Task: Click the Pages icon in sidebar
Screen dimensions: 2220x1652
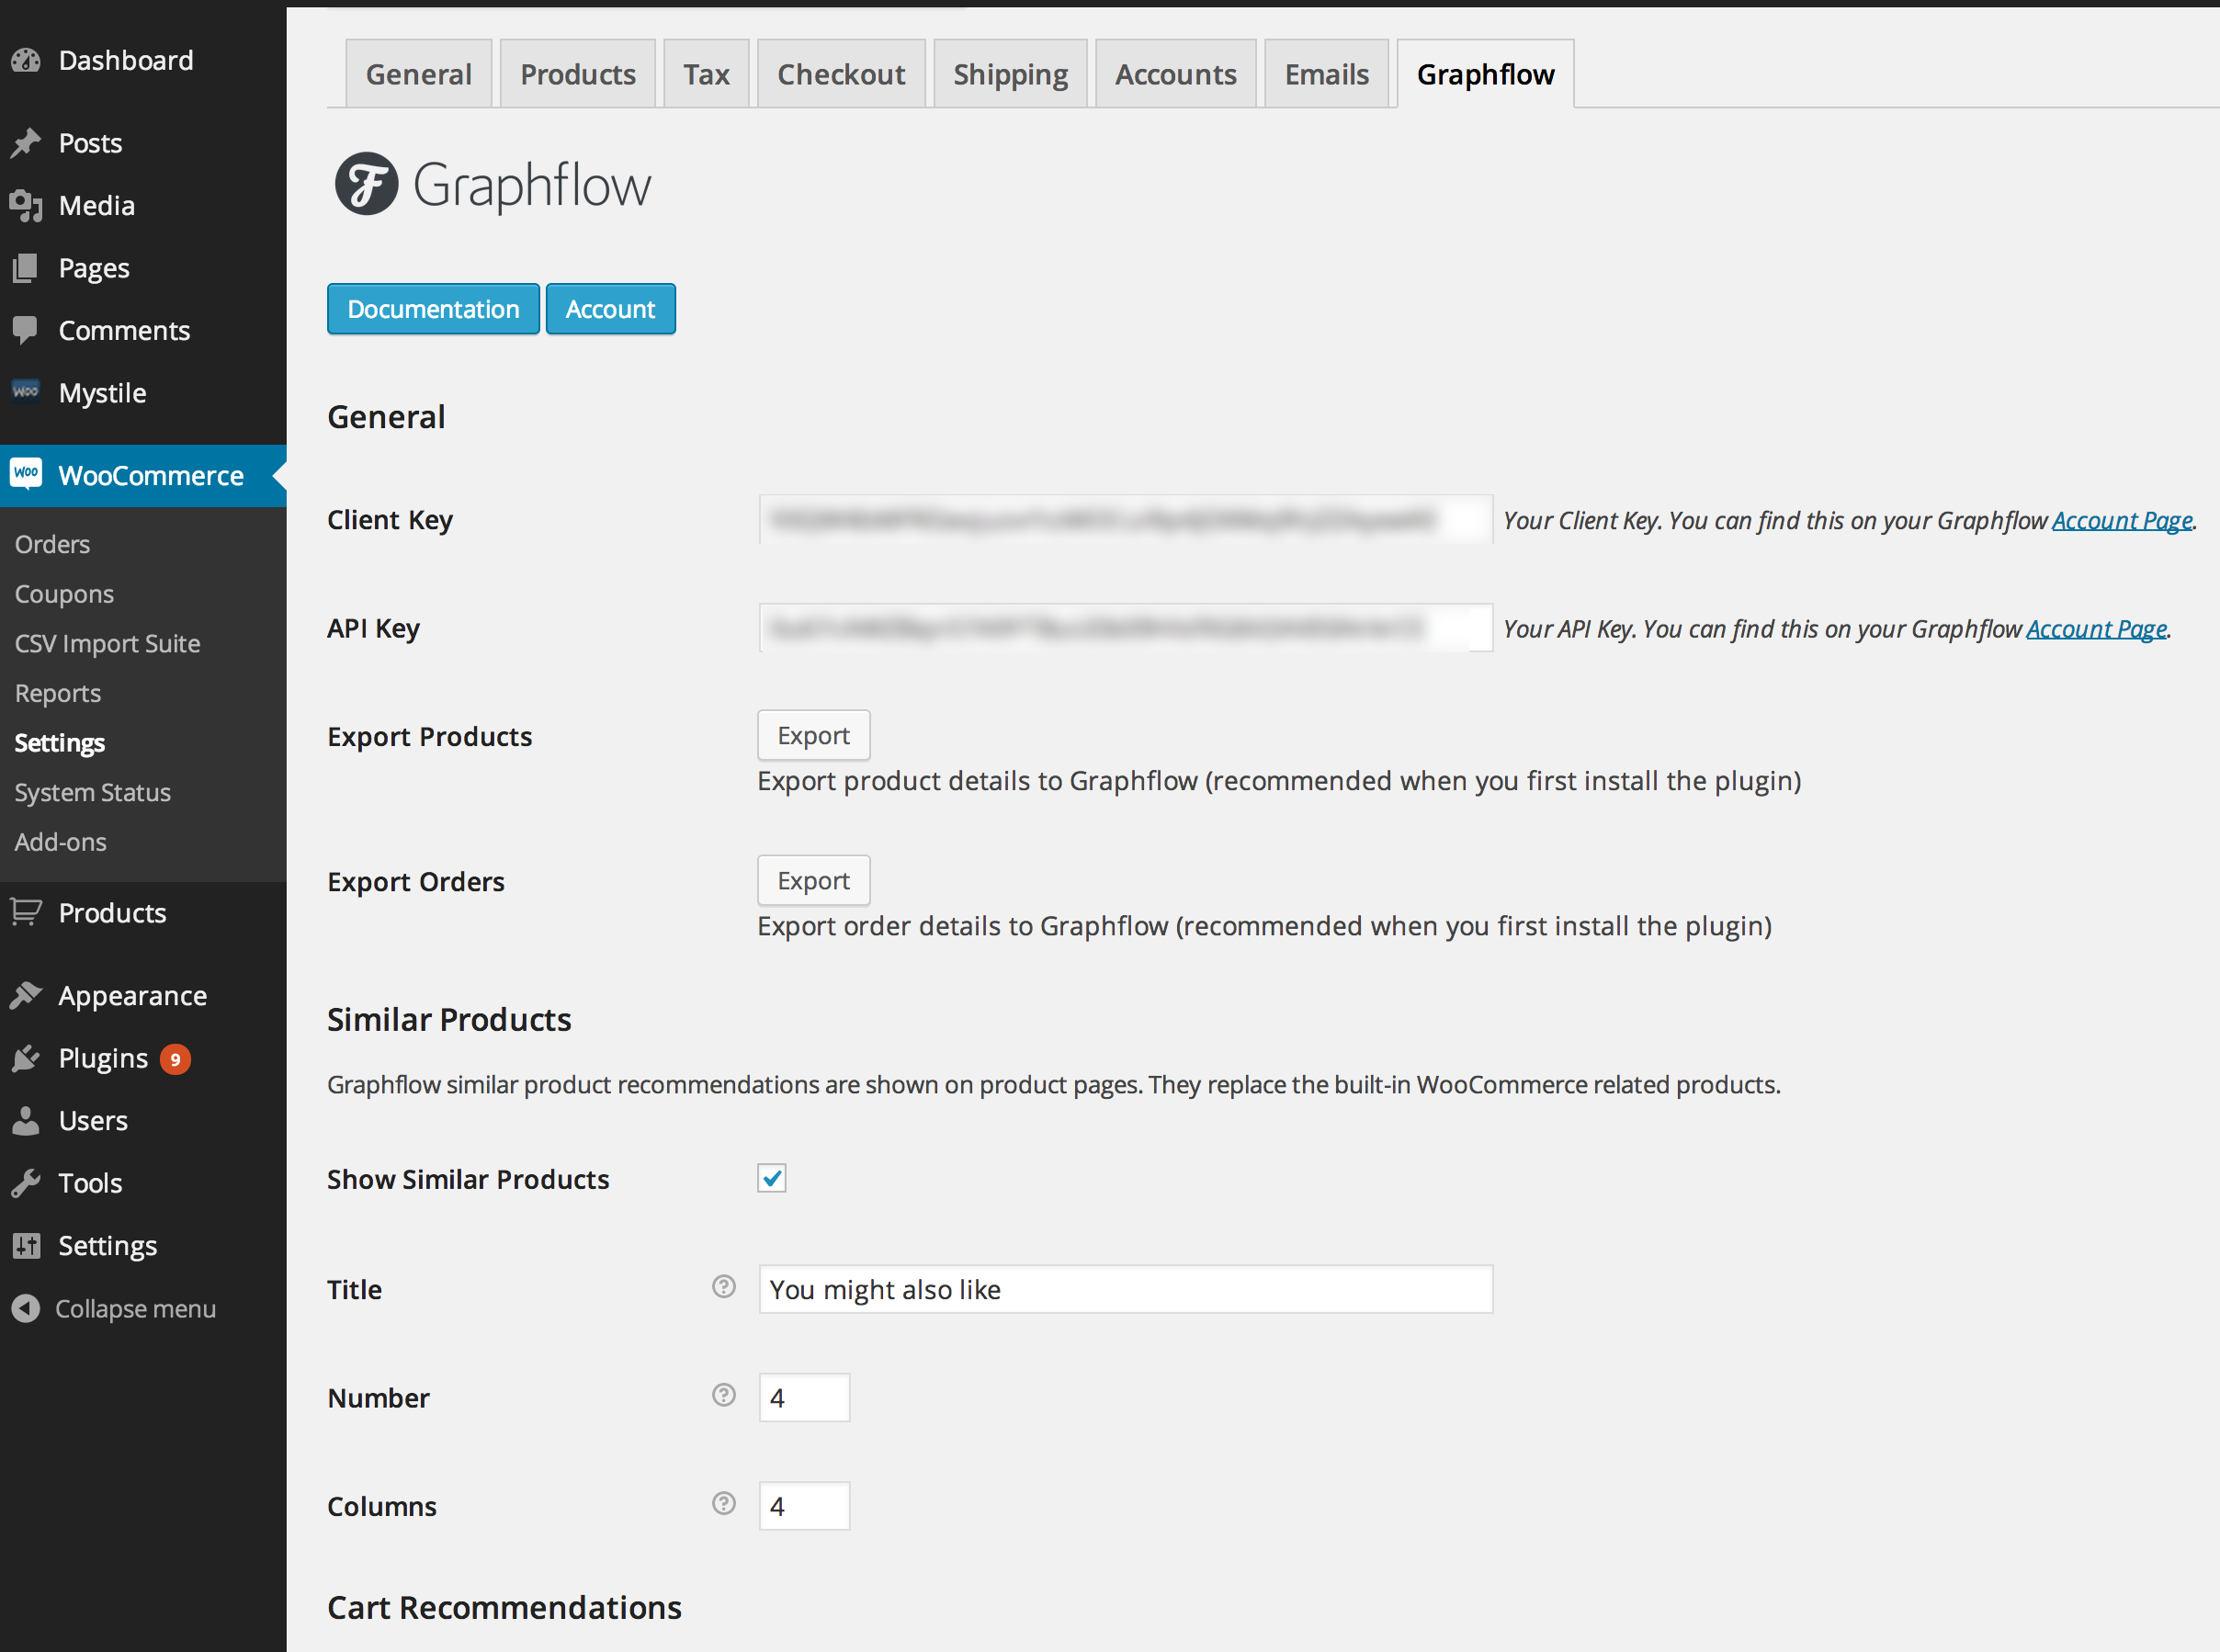Action: click(26, 268)
